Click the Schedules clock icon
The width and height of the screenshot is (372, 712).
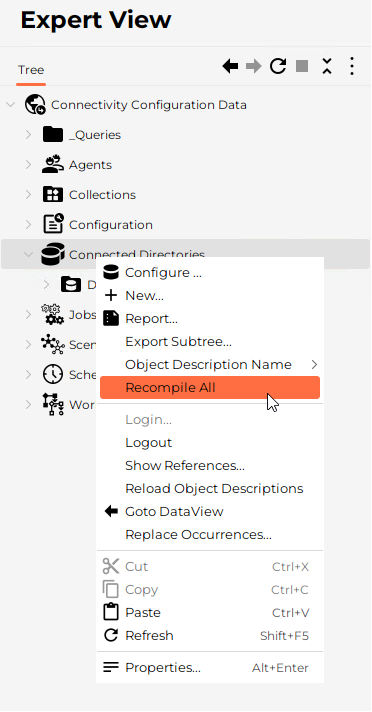53,374
